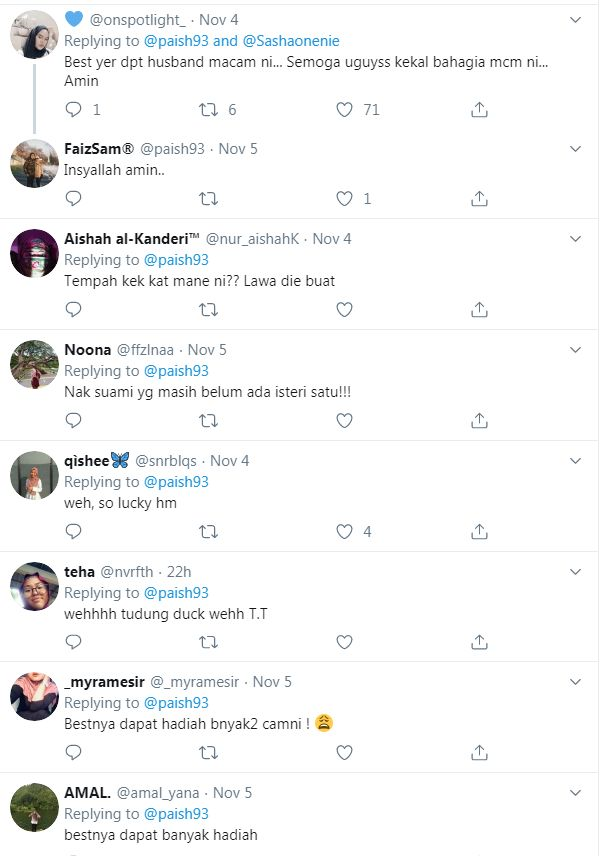The image size is (600, 856).
Task: Reply to Noona's tweet
Action: point(73,421)
